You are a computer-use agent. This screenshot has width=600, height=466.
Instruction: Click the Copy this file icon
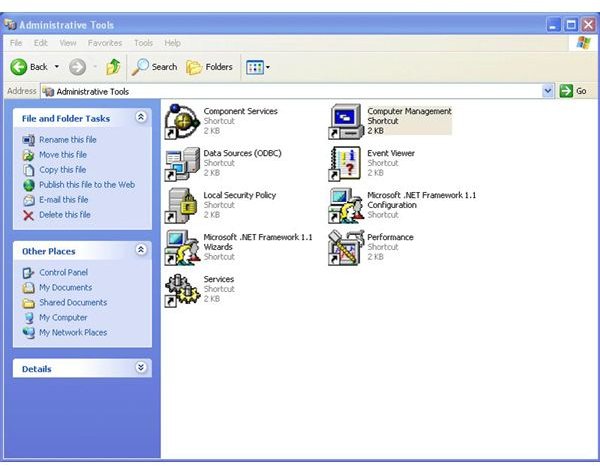click(x=29, y=170)
